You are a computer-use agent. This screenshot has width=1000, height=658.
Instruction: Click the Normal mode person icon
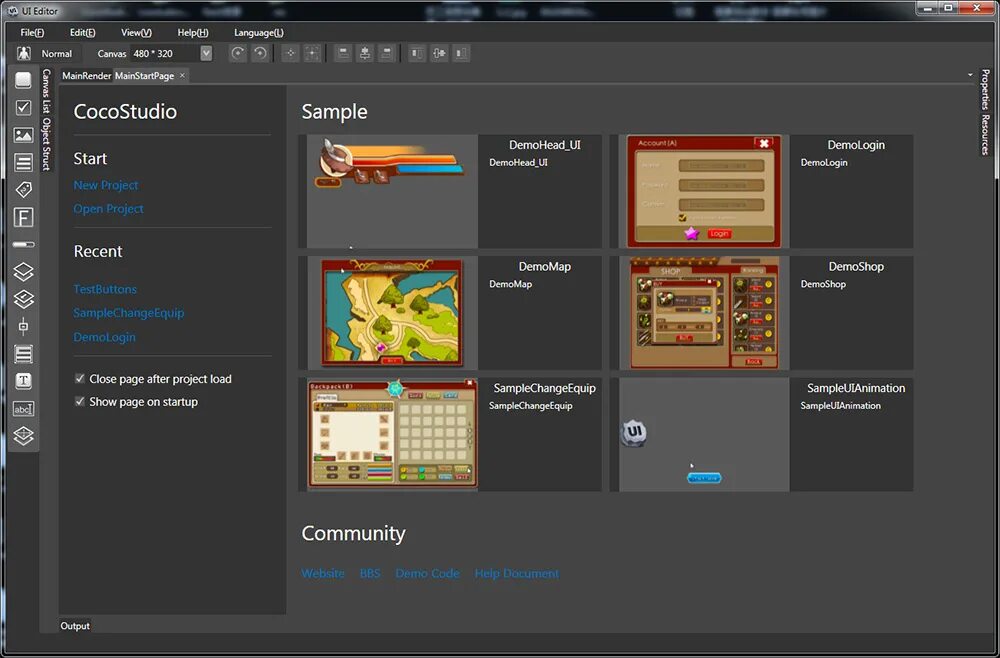(x=24, y=54)
